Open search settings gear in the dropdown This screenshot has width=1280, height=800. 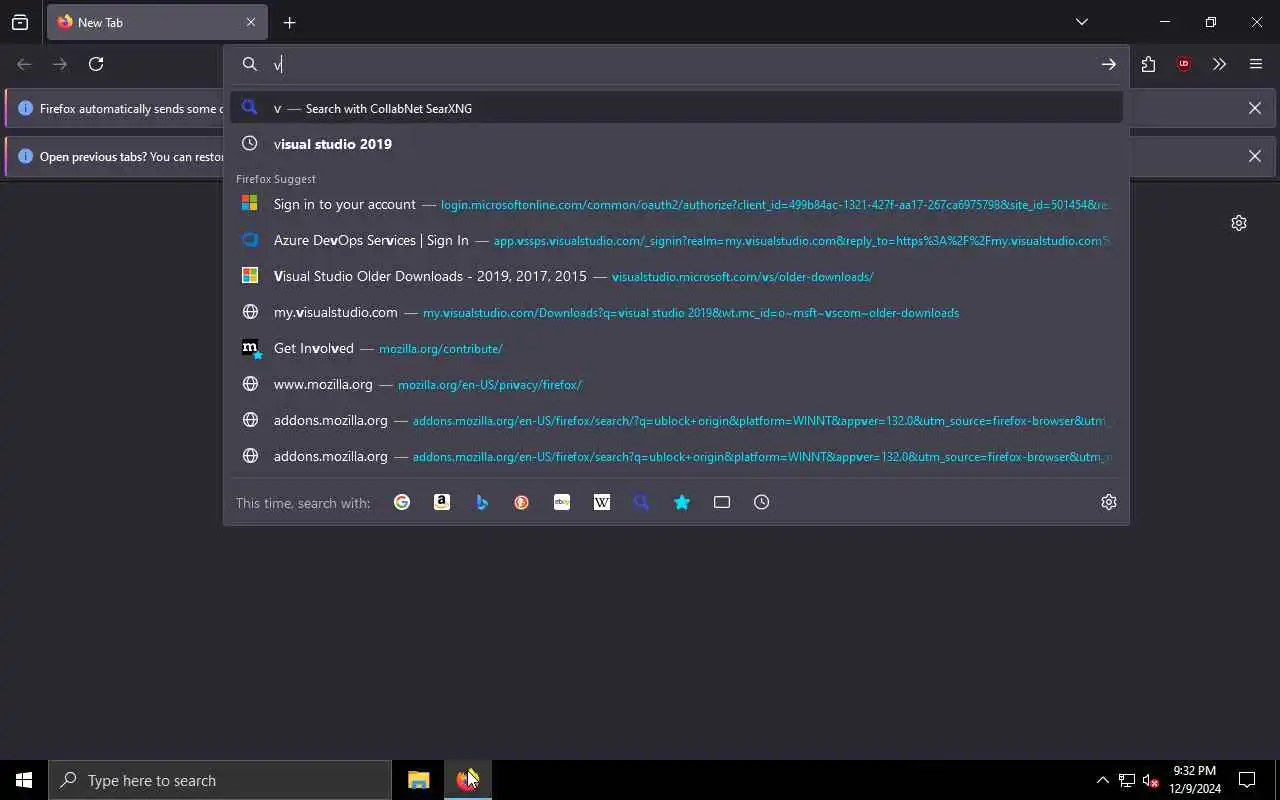[1109, 502]
